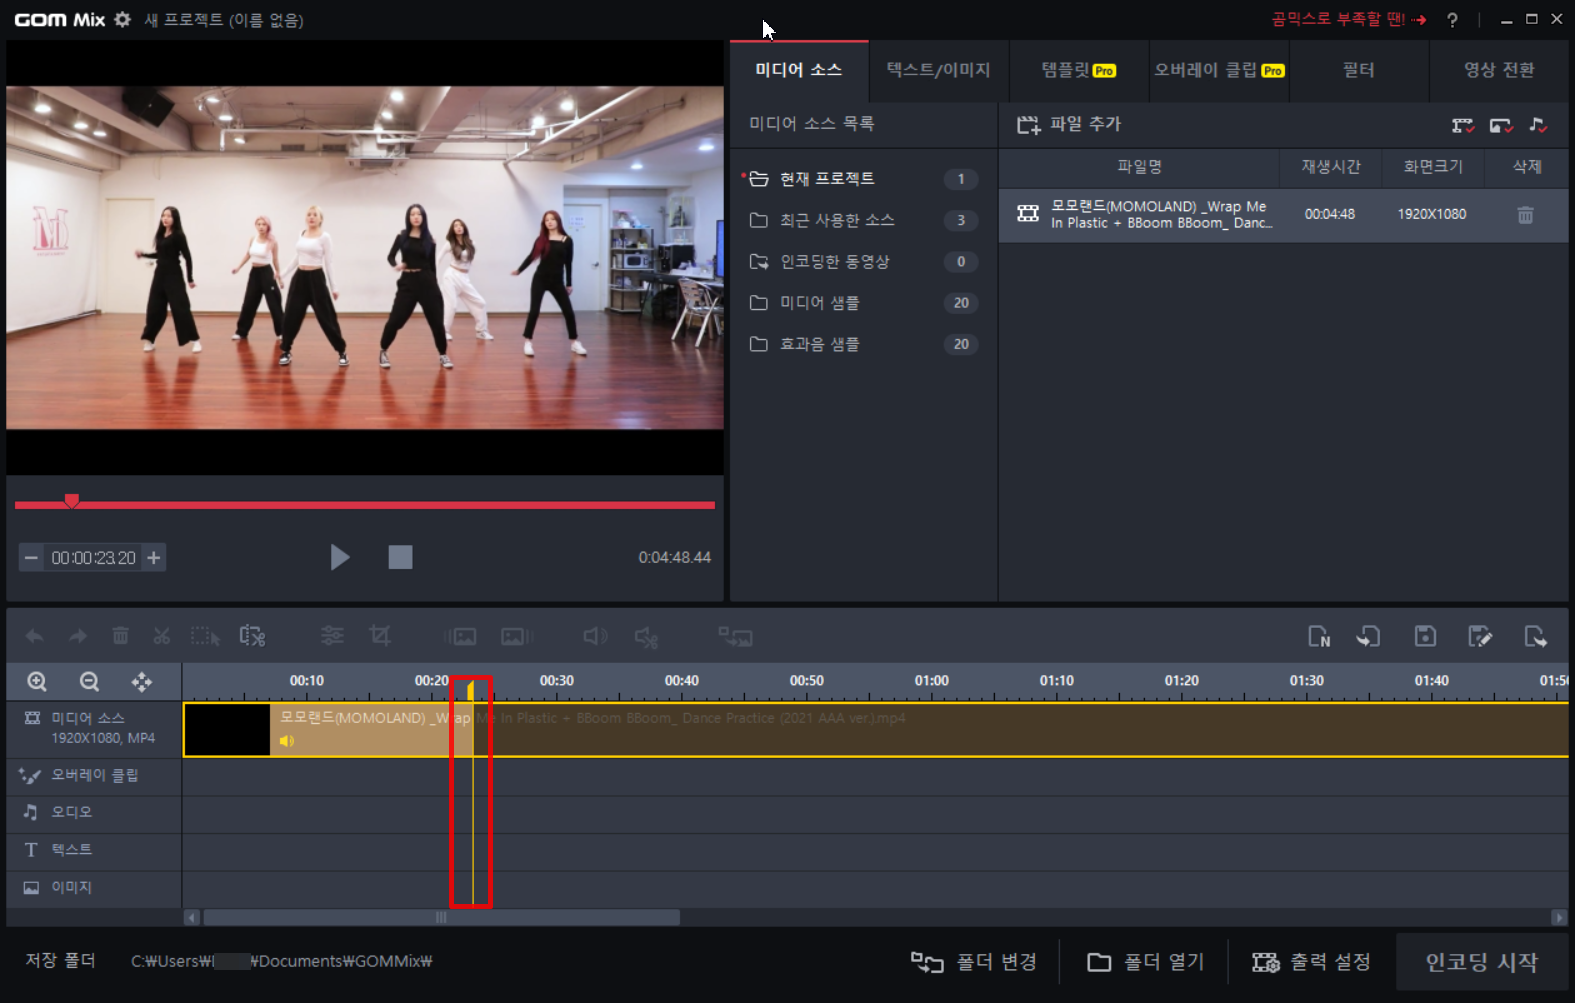Toggle video file filter in source list

(1463, 125)
